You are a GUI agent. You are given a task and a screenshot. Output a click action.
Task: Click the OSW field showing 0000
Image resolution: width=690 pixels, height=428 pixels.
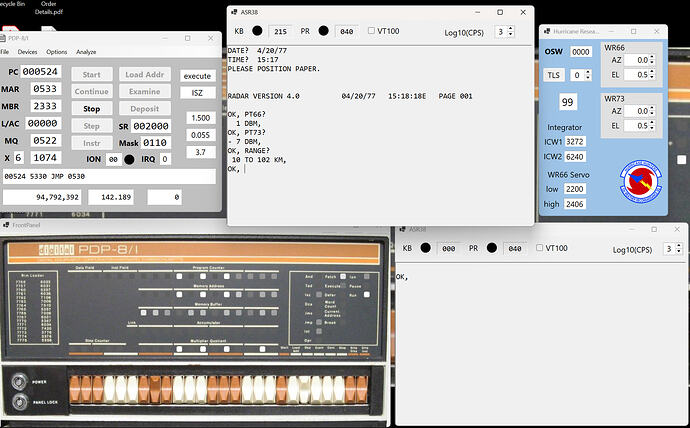[580, 52]
